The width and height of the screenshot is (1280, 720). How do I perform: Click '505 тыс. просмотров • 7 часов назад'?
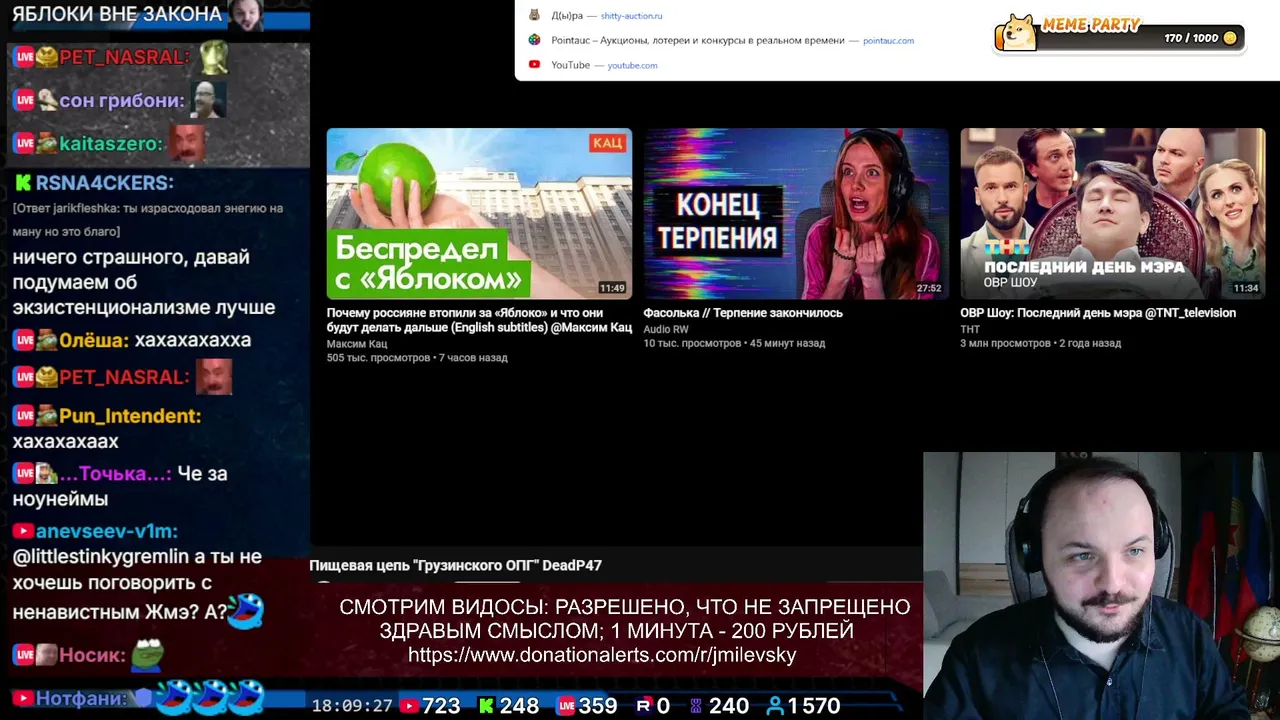pyautogui.click(x=417, y=358)
